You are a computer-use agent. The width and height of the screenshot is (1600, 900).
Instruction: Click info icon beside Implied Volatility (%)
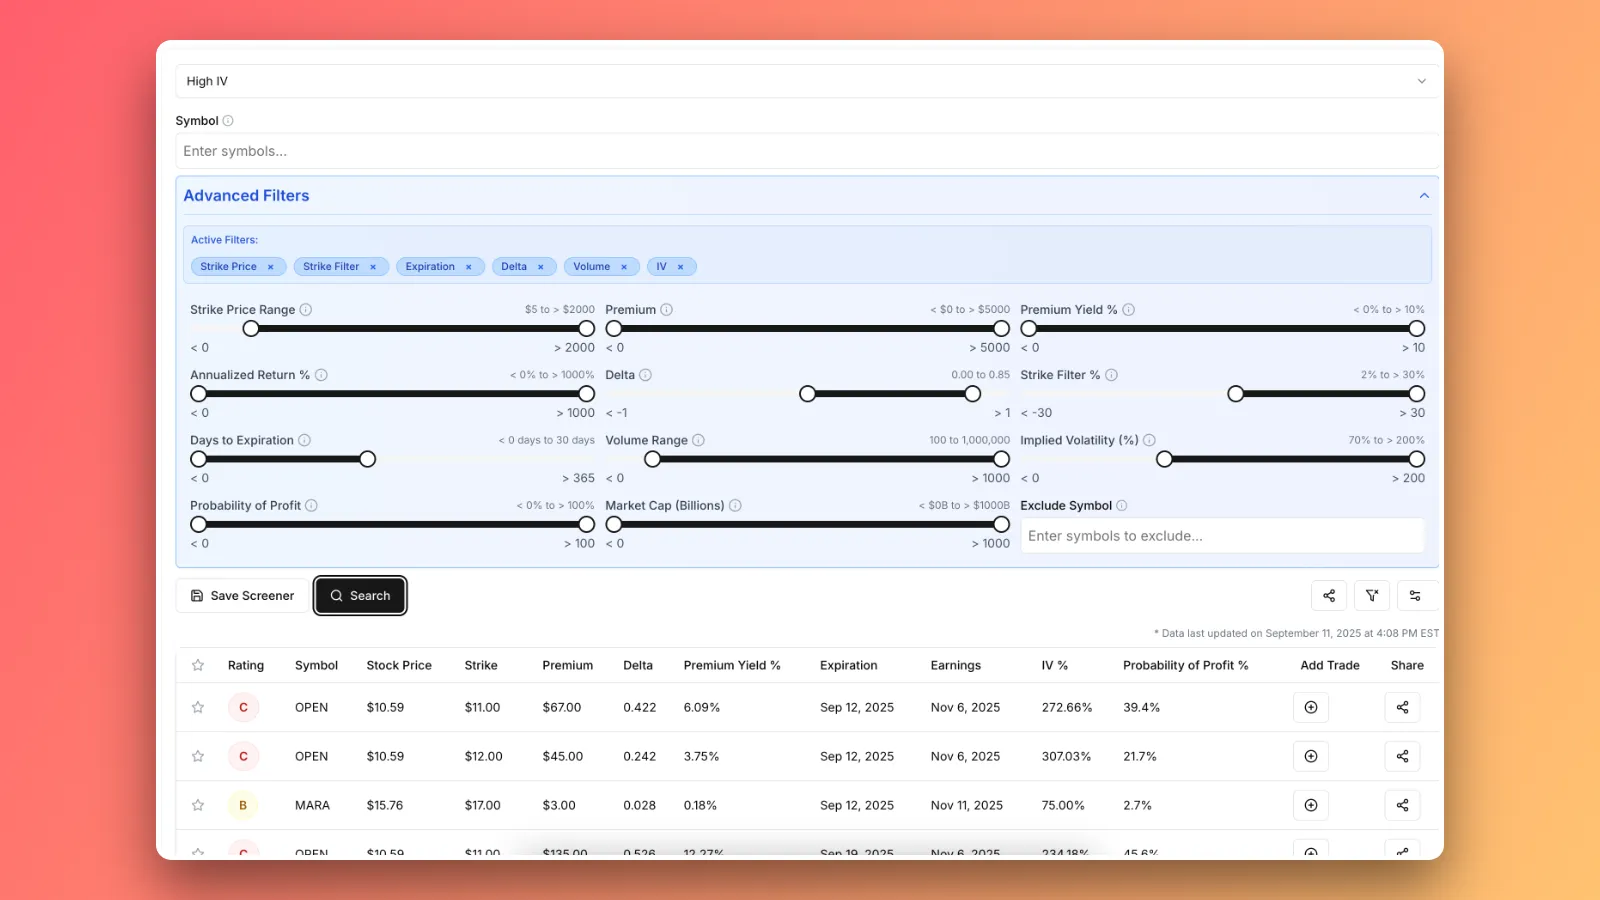coord(1149,441)
